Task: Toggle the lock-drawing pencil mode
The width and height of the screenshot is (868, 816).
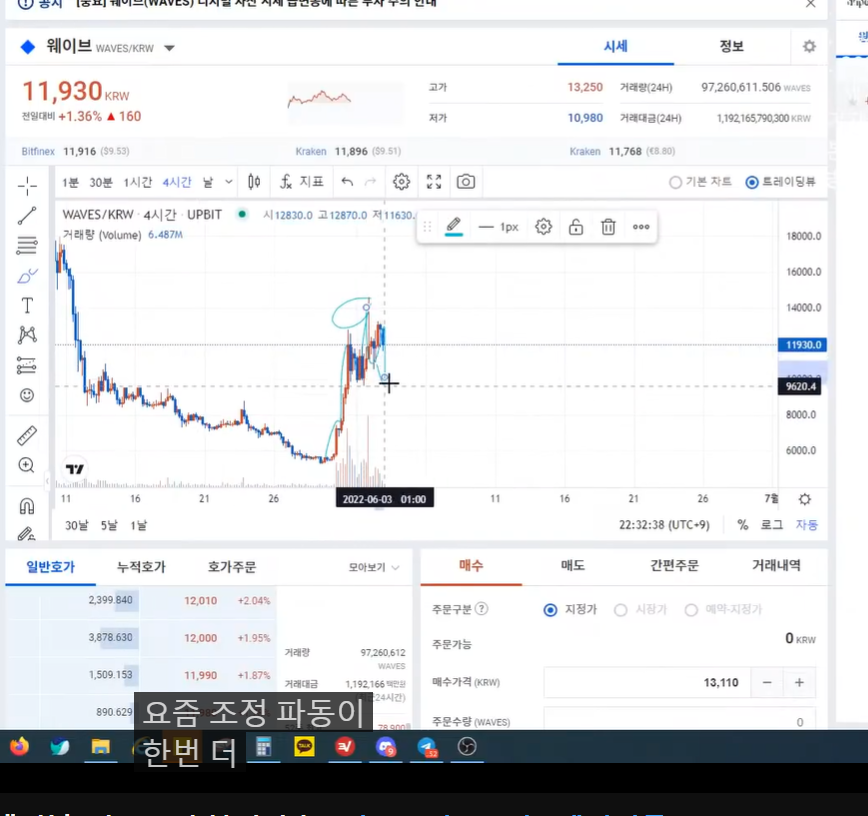Action: tap(27, 533)
